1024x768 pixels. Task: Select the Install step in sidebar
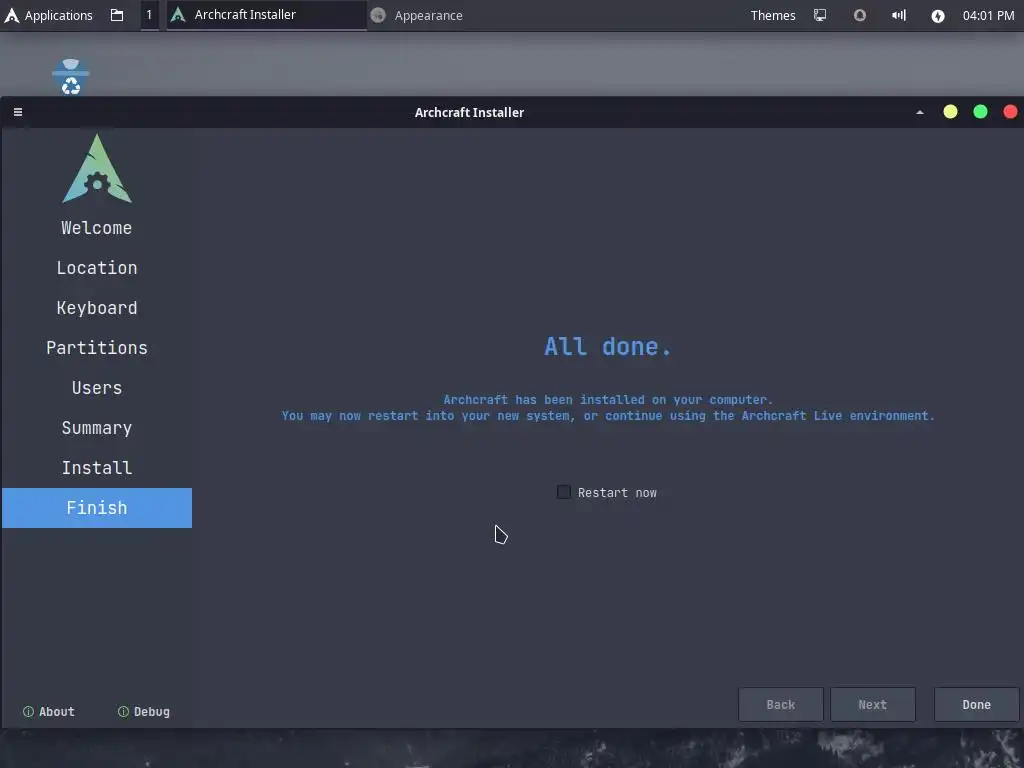pyautogui.click(x=97, y=468)
